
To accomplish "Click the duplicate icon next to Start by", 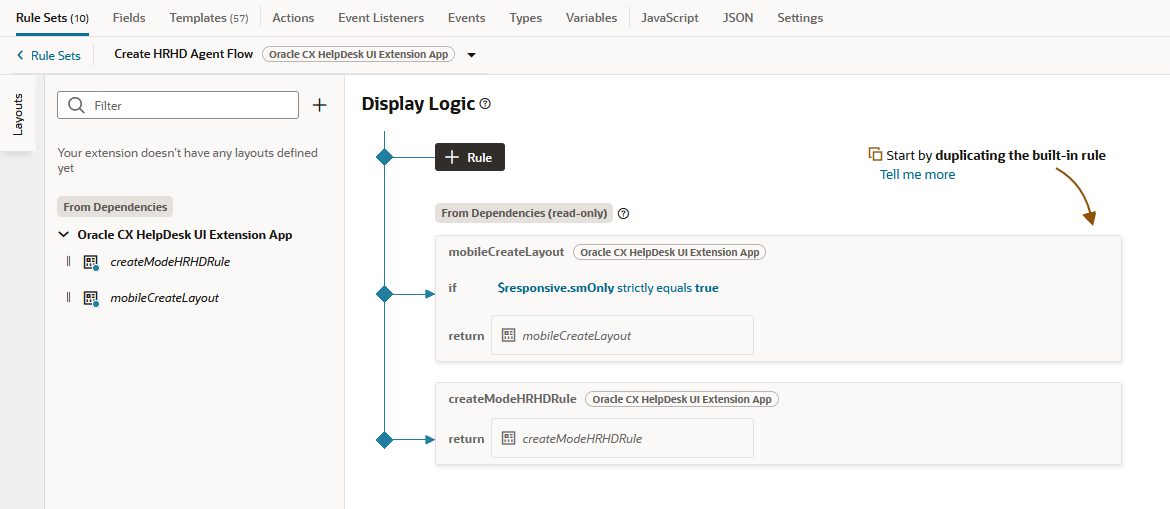I will [875, 154].
